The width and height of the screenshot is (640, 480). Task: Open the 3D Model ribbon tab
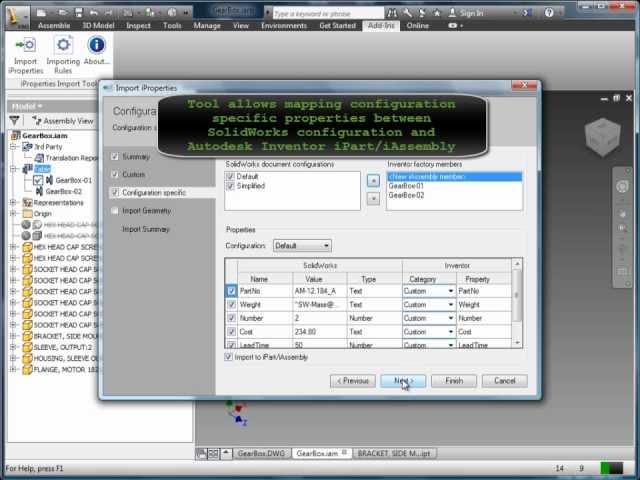pyautogui.click(x=98, y=25)
